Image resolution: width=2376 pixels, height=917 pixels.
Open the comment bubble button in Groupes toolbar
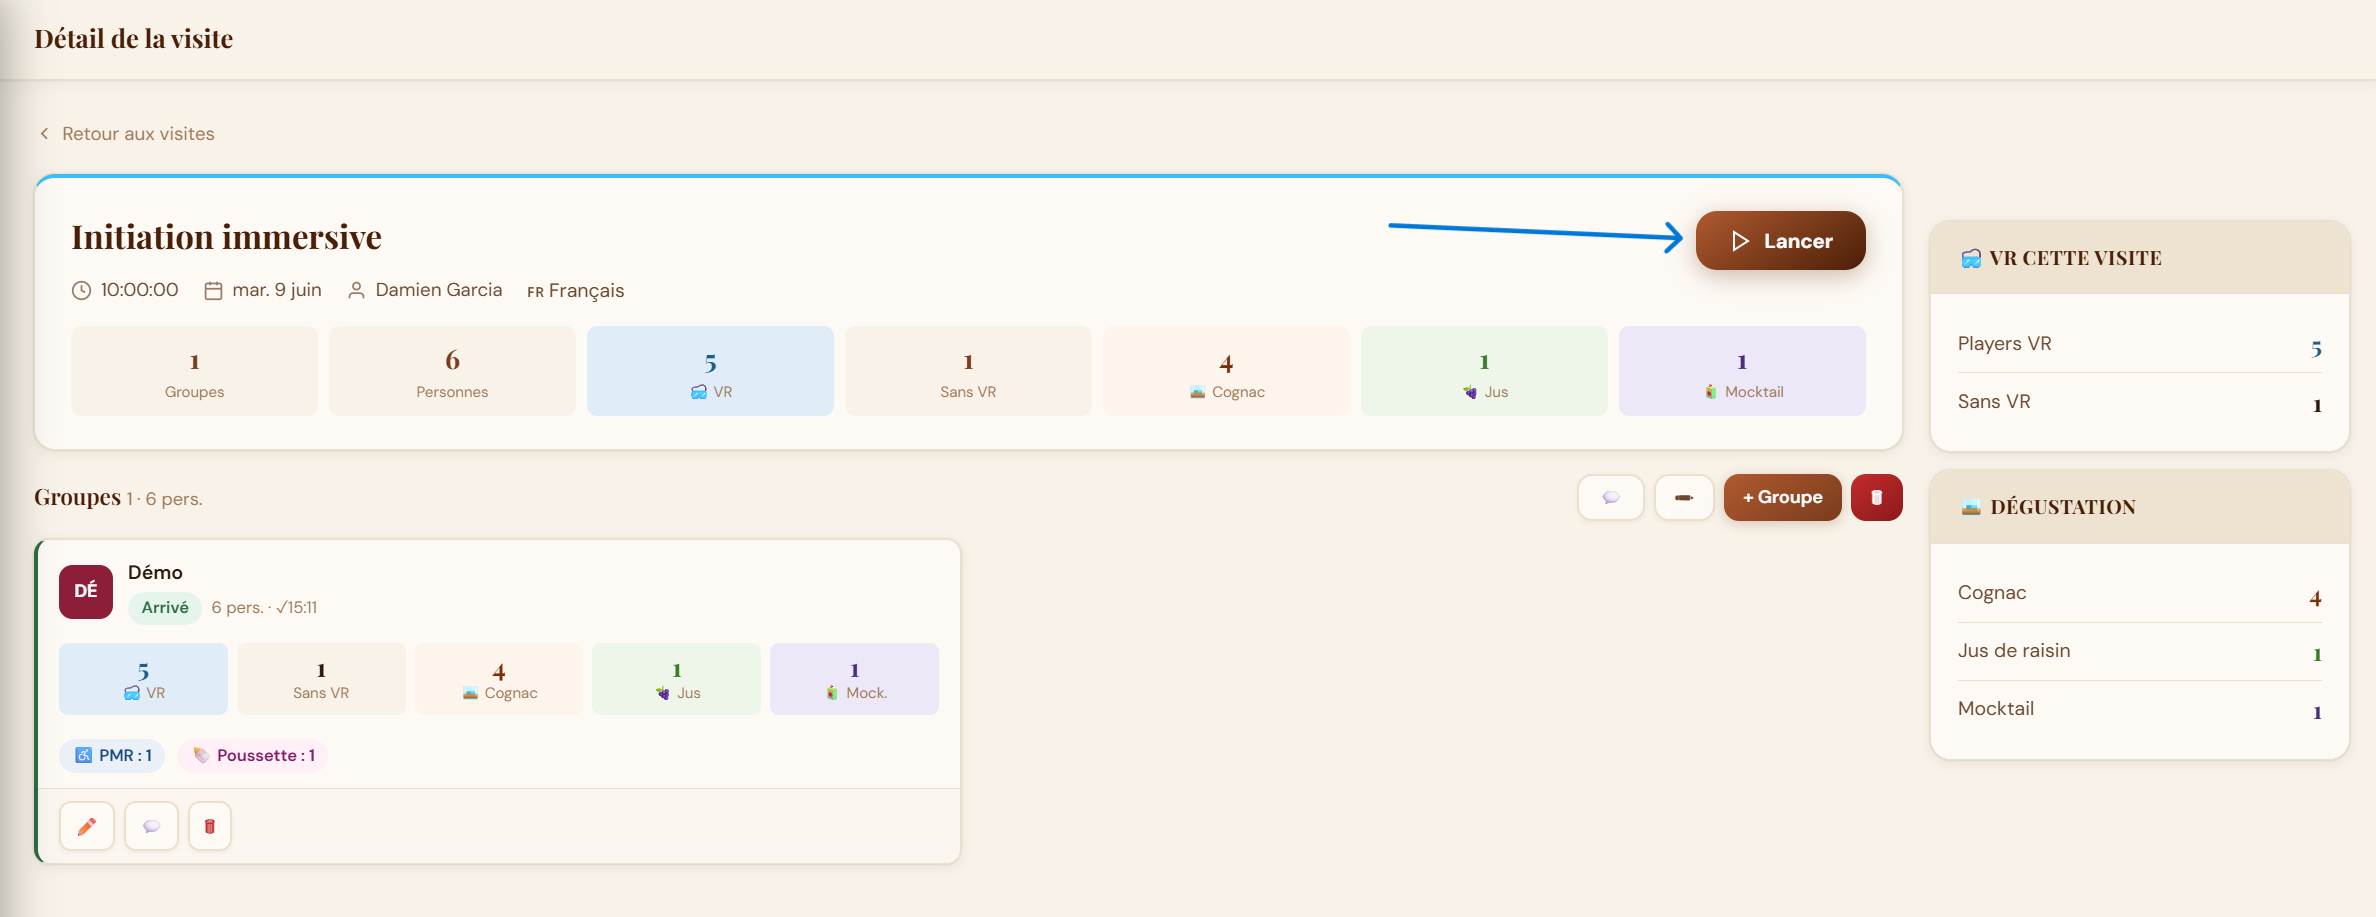click(1610, 497)
